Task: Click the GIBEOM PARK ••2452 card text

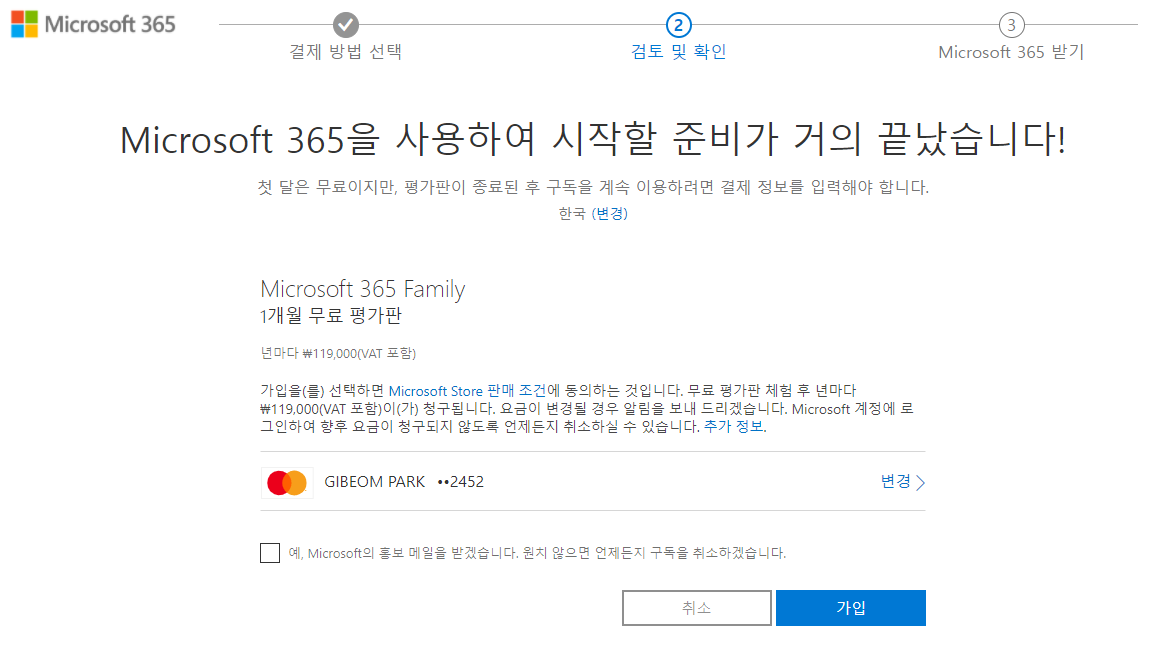Action: 404,482
